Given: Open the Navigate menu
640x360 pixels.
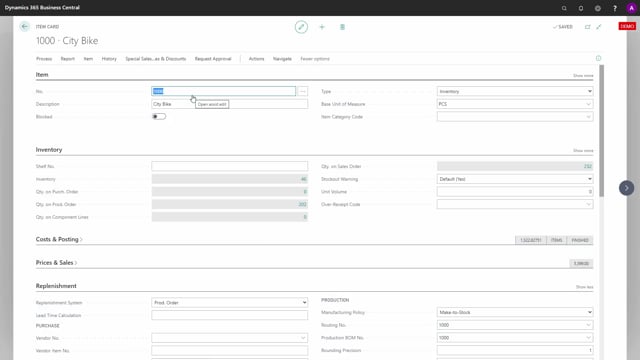Looking at the screenshot, I should coord(282,59).
